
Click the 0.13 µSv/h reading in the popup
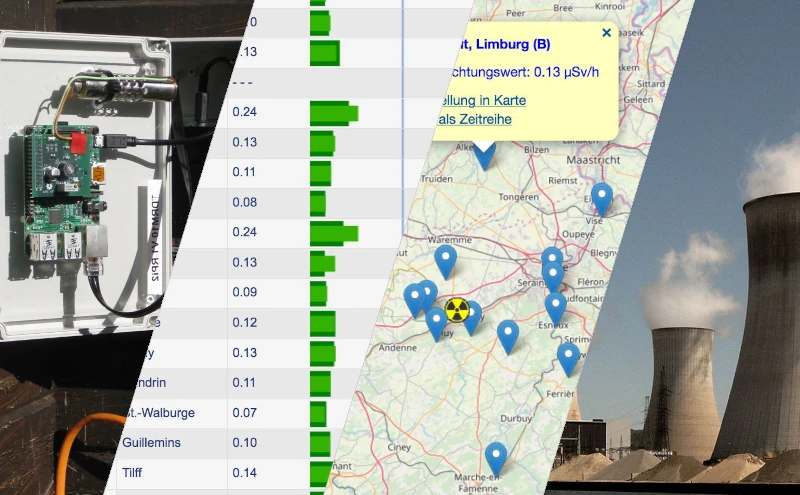tap(566, 72)
